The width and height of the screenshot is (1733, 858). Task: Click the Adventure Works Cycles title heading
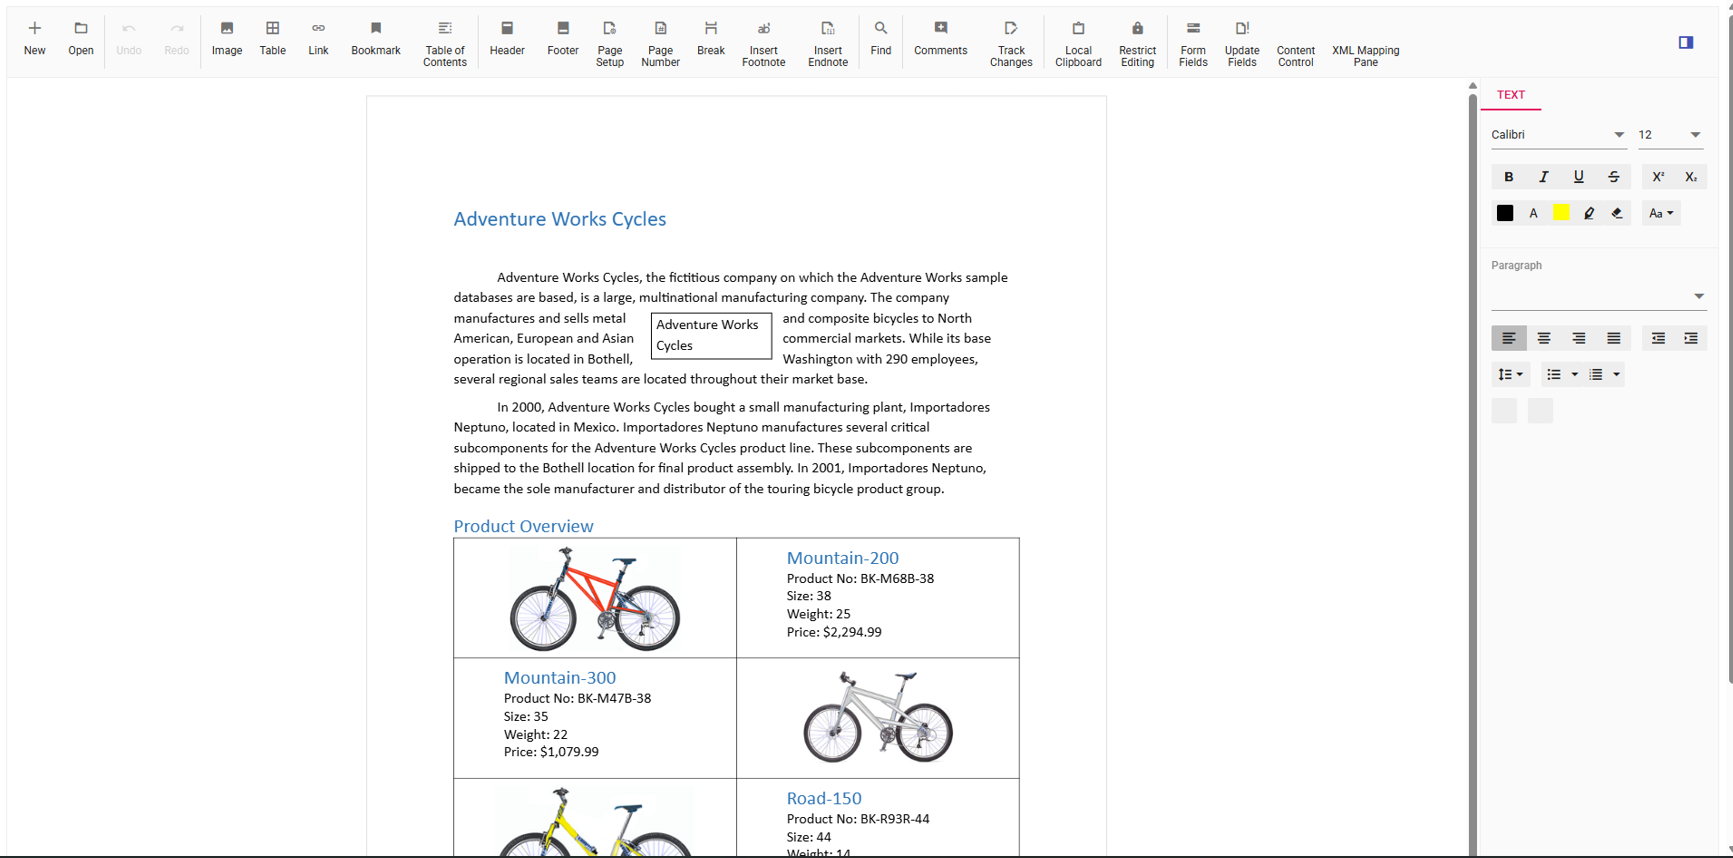pyautogui.click(x=560, y=219)
